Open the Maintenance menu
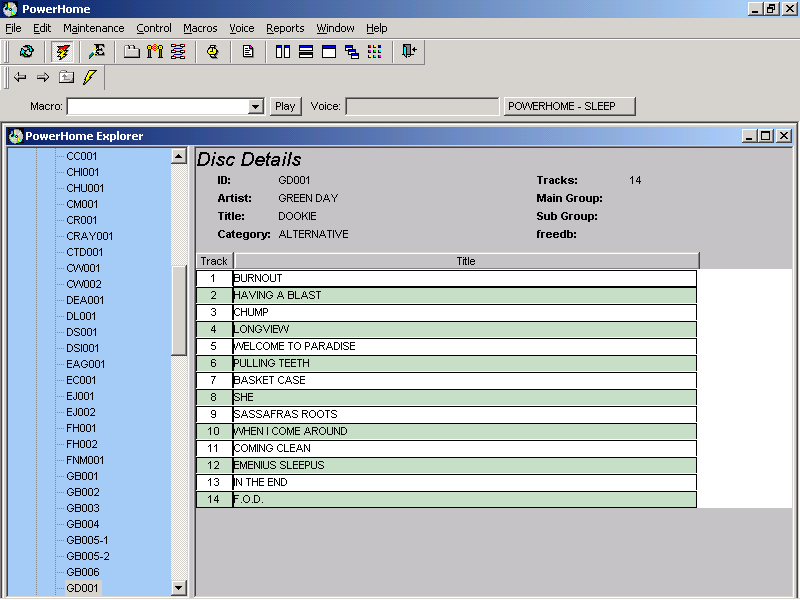 pyautogui.click(x=94, y=28)
